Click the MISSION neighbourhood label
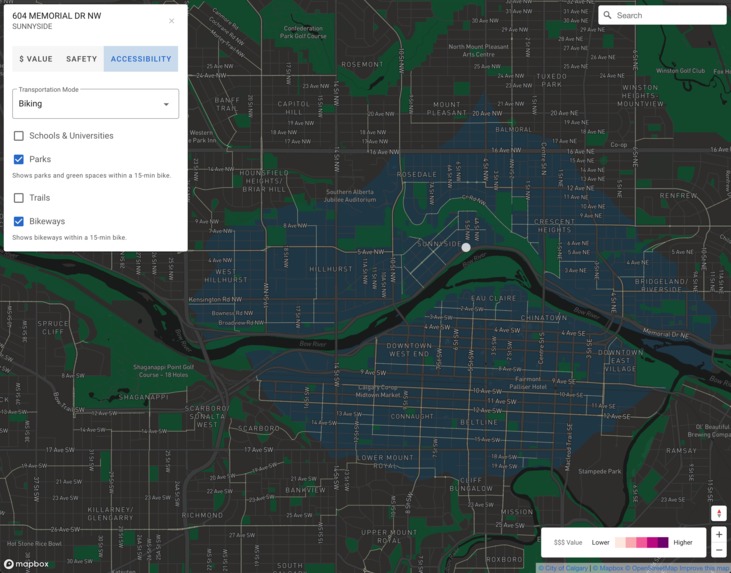The width and height of the screenshot is (731, 573). (x=517, y=511)
